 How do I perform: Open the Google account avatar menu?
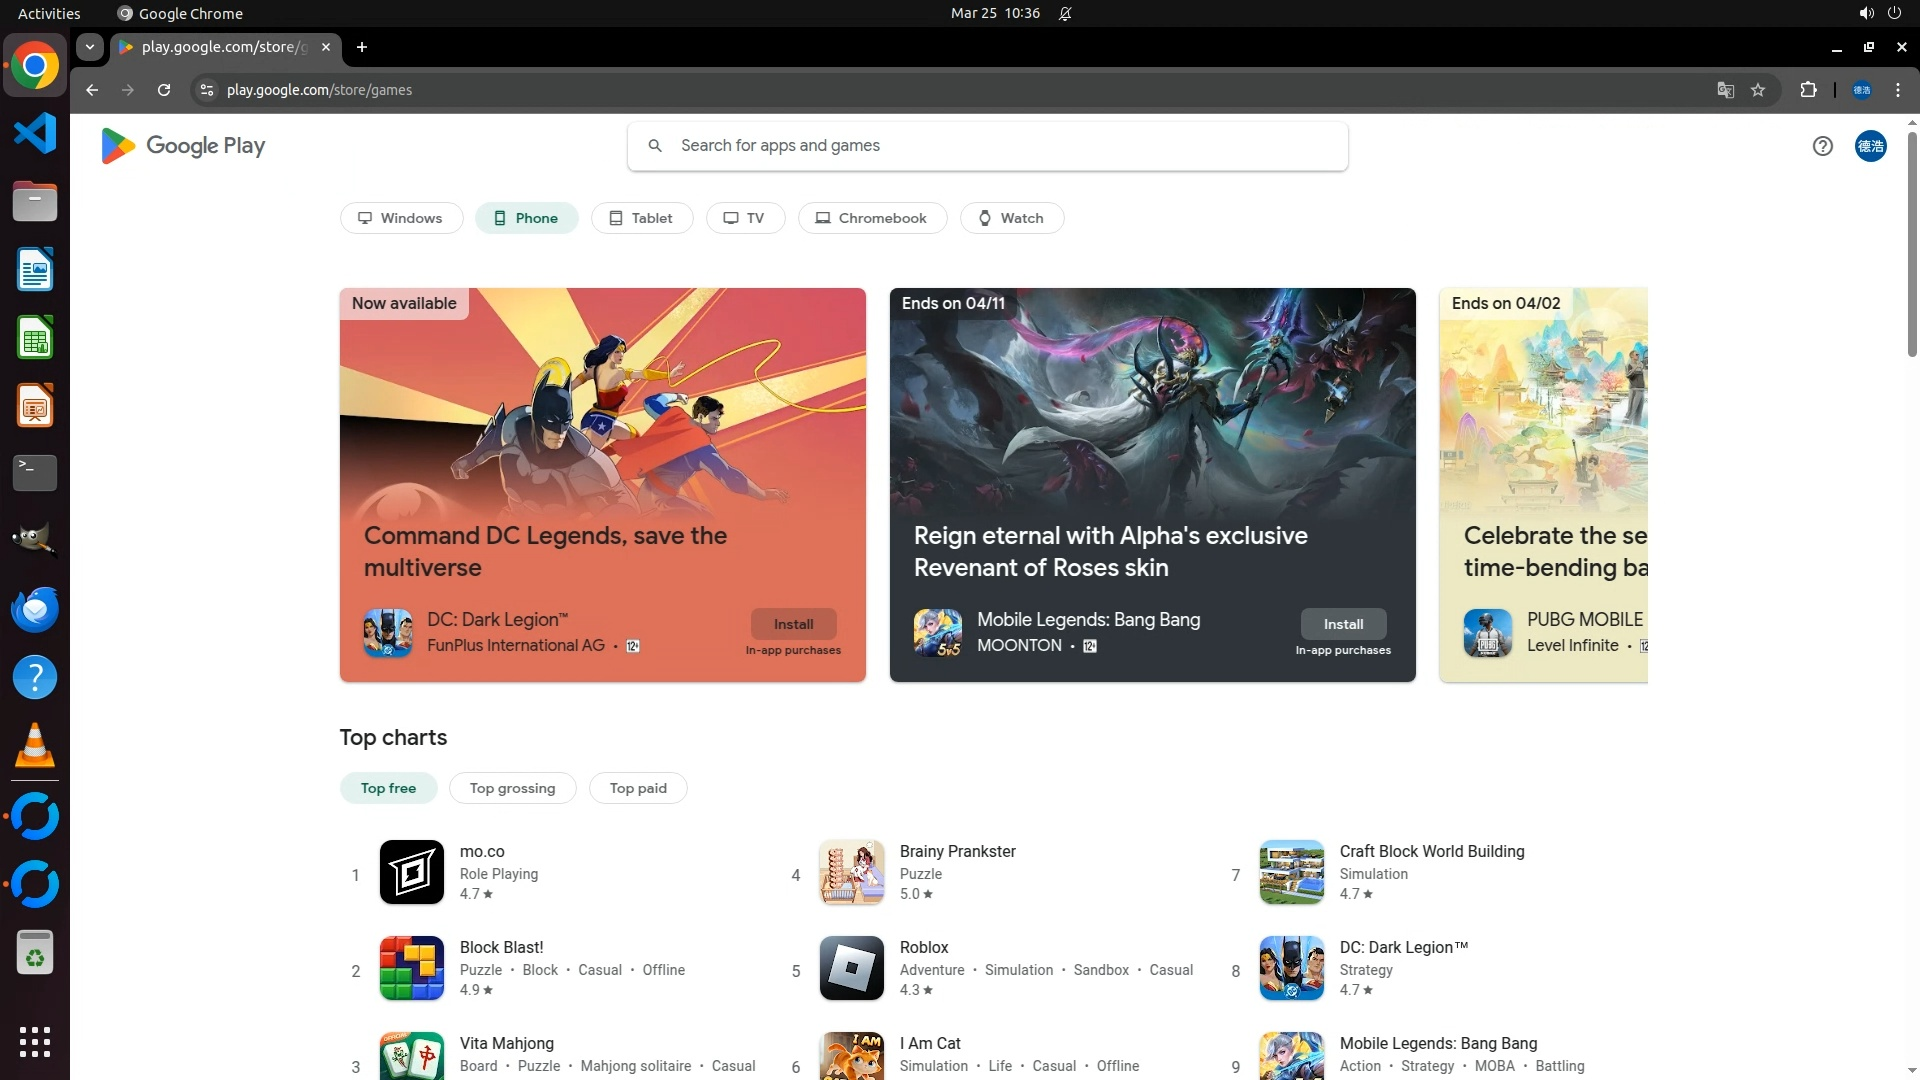1870,146
